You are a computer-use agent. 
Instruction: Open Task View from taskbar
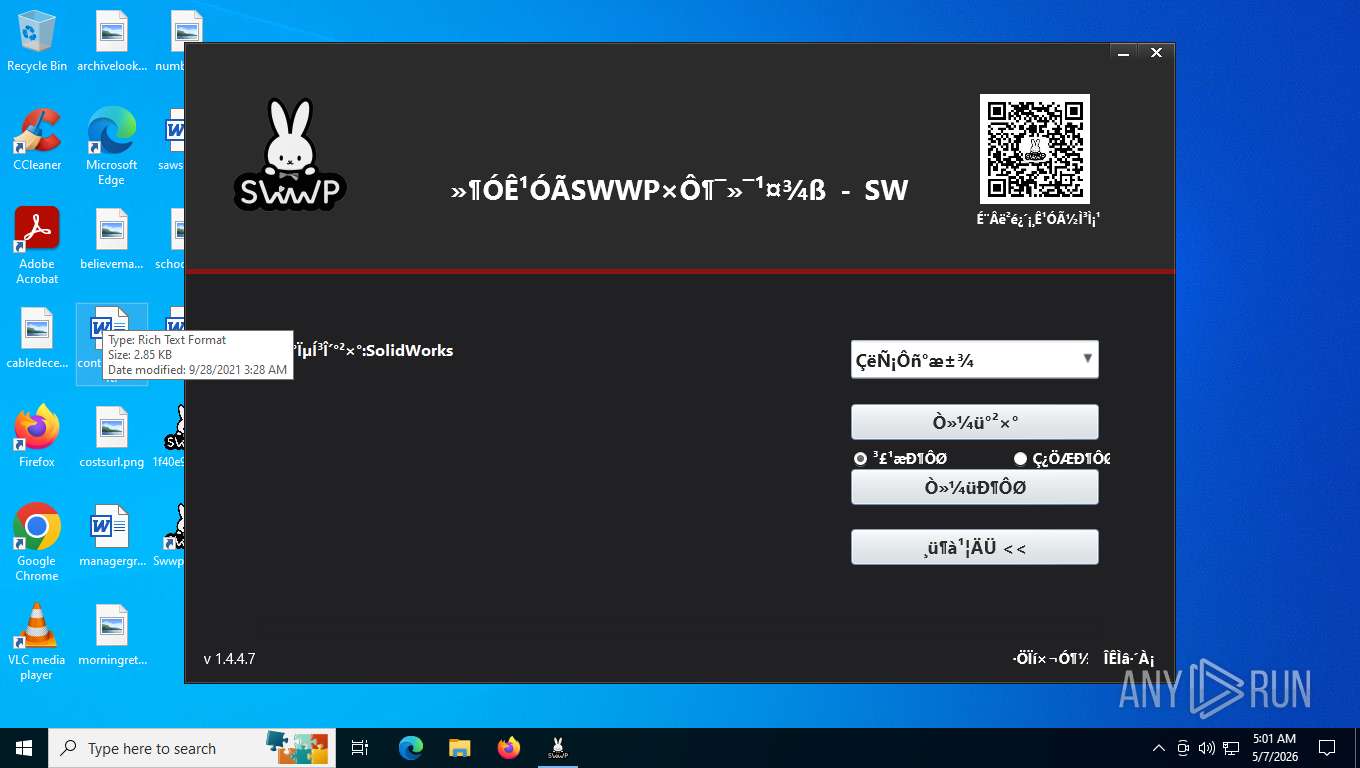(360, 748)
